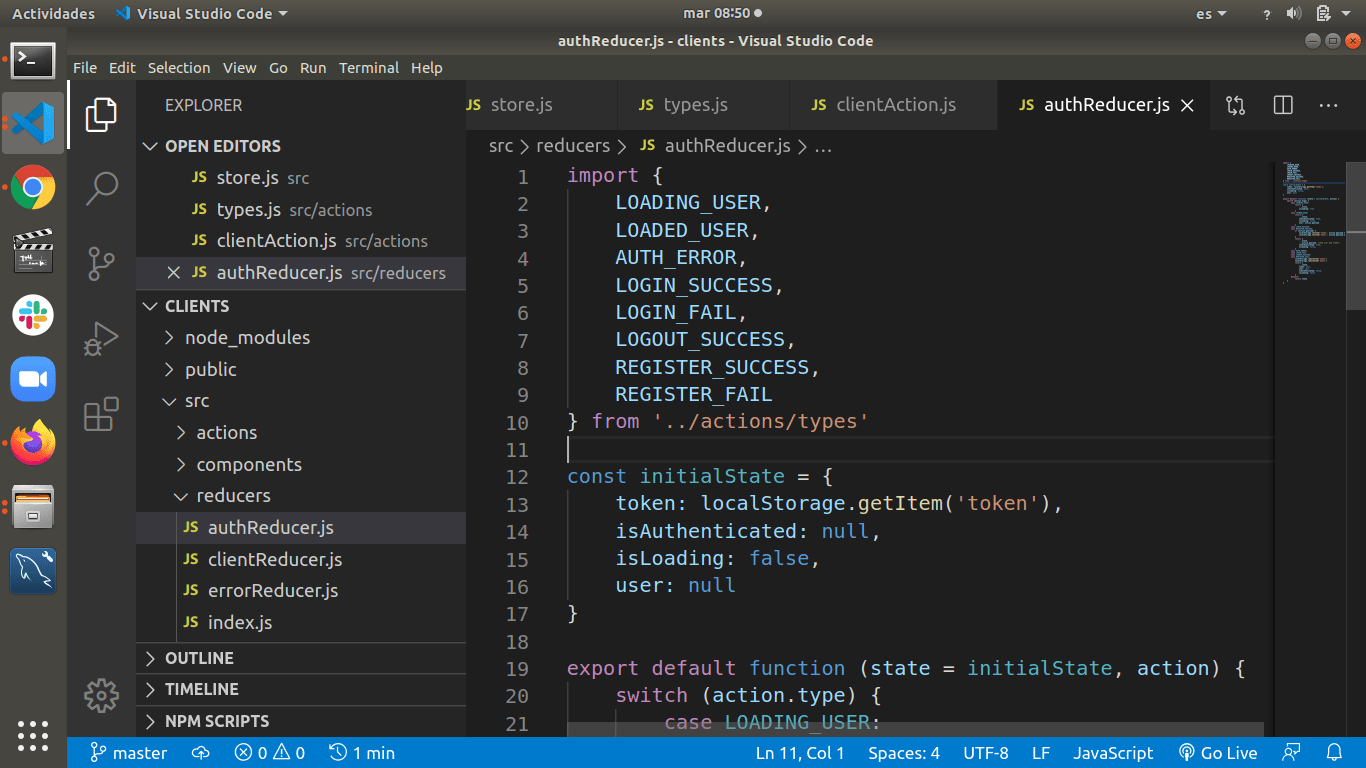Open the Source Control view
The image size is (1366, 768).
[x=101, y=264]
